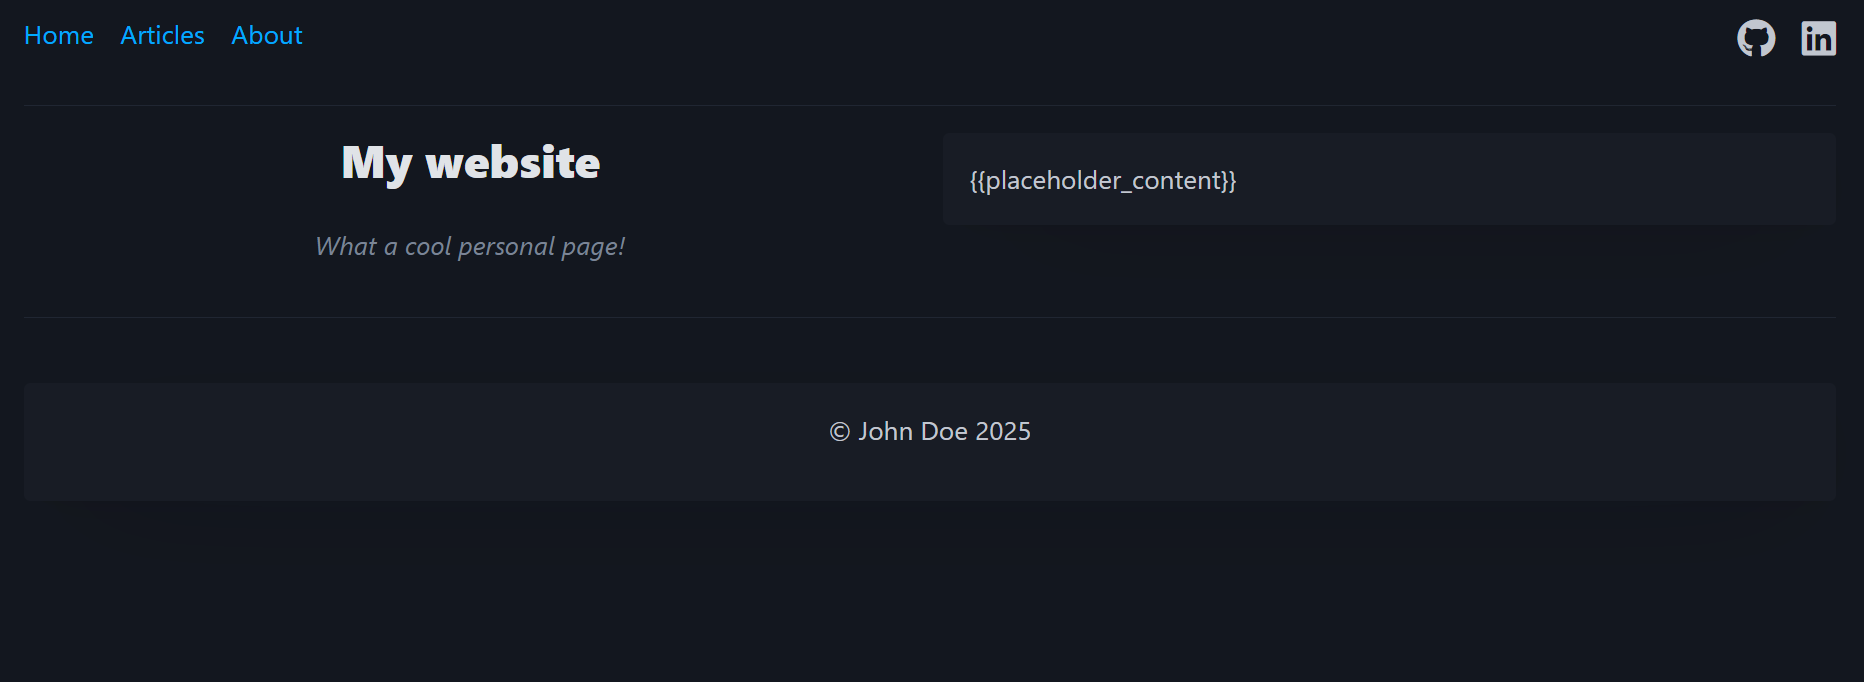Click the word "website" in the title

[x=513, y=163]
